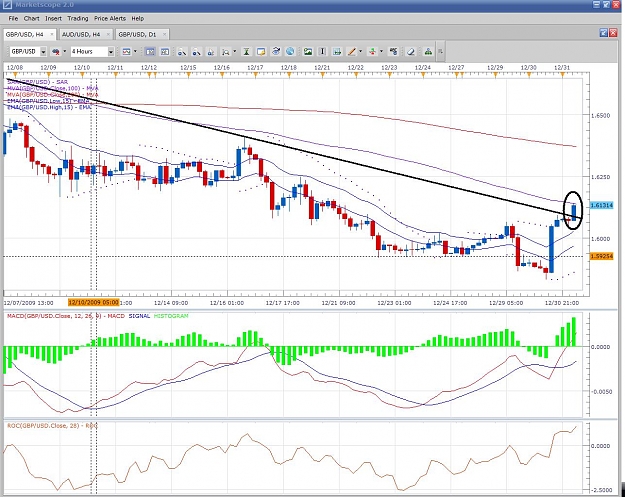
Task: Click the magnifier zoom icon with dropdown arrow
Action: tap(226, 52)
